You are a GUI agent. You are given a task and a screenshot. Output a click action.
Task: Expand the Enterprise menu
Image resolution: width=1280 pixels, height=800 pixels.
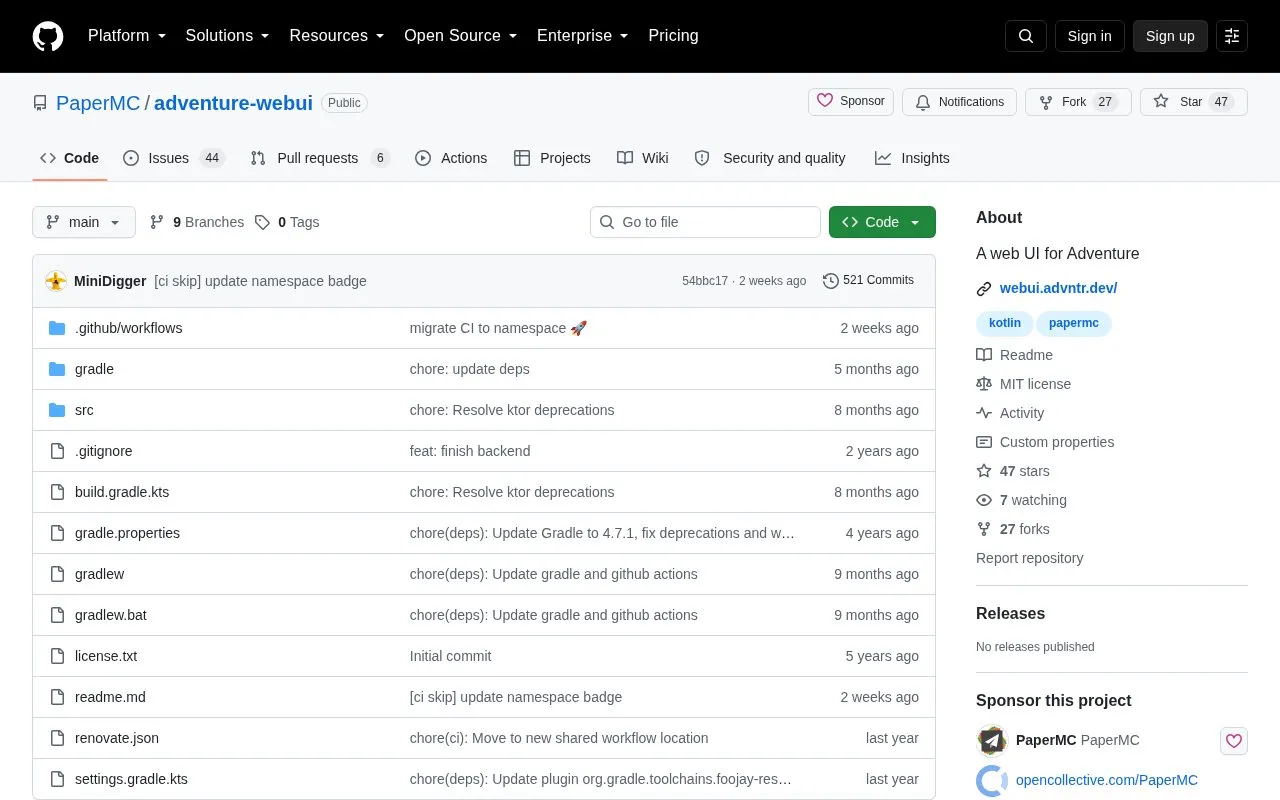(583, 36)
